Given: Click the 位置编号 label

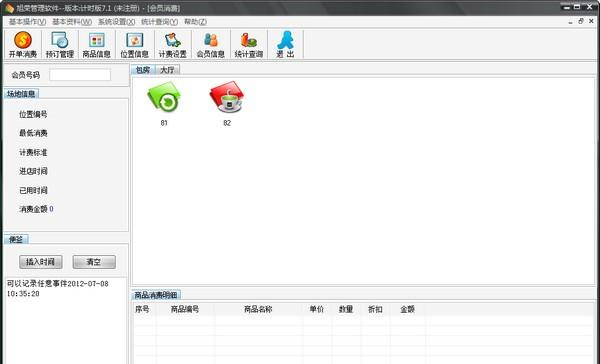Looking at the screenshot, I should (x=33, y=114).
